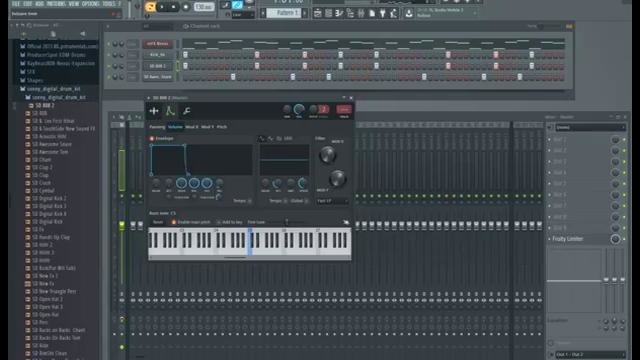Toggle pattern/song mode button

pos(150,7)
